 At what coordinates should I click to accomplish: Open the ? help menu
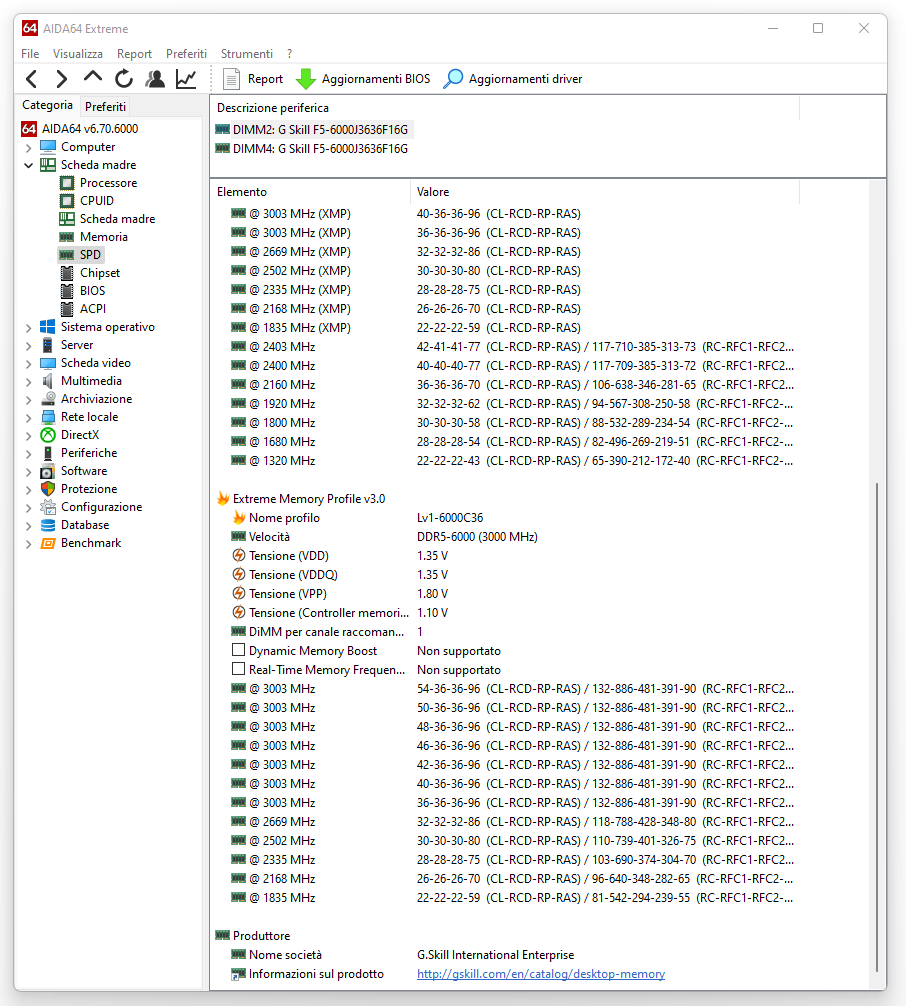click(x=289, y=54)
